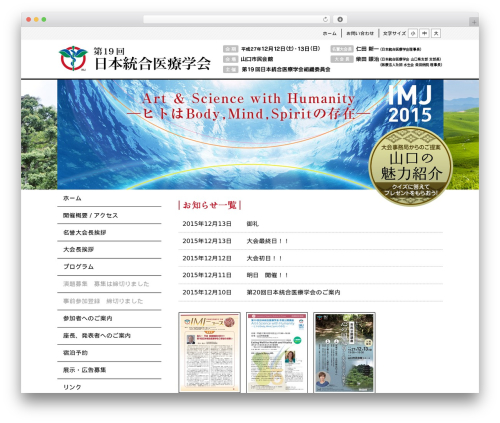Open the 明日 開催!! news entry
500x423 pixels.
[x=267, y=275]
